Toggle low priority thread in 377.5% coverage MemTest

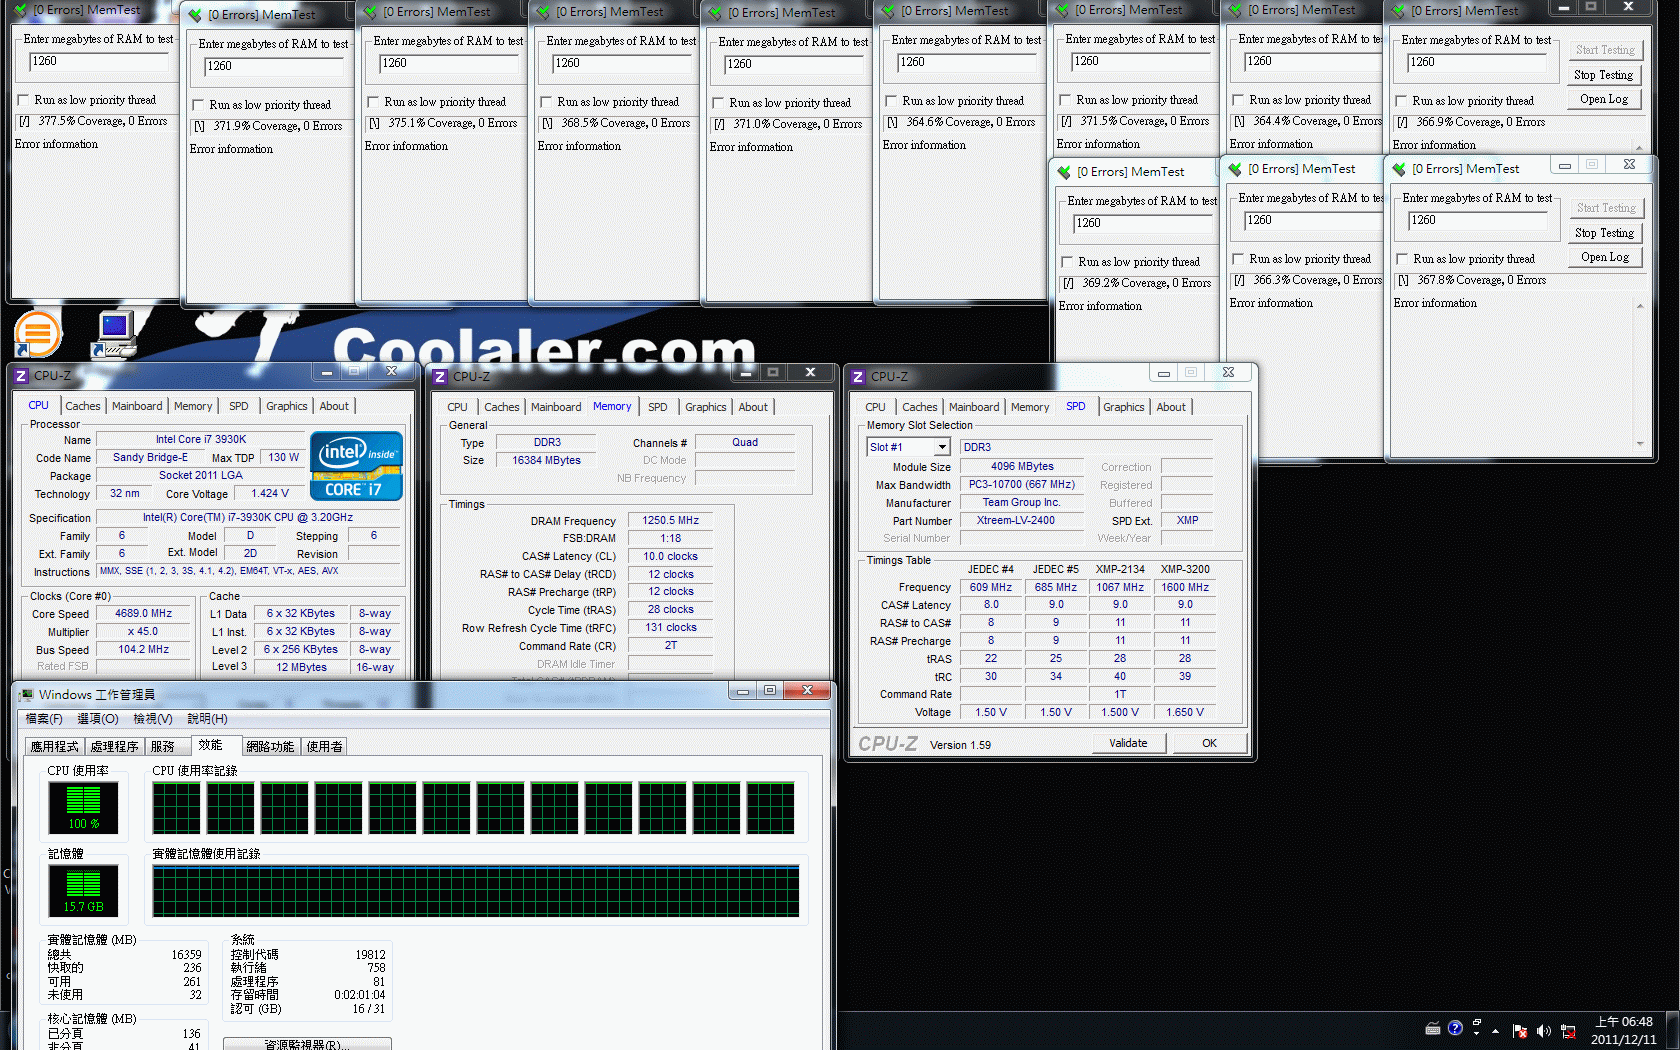pyautogui.click(x=24, y=100)
